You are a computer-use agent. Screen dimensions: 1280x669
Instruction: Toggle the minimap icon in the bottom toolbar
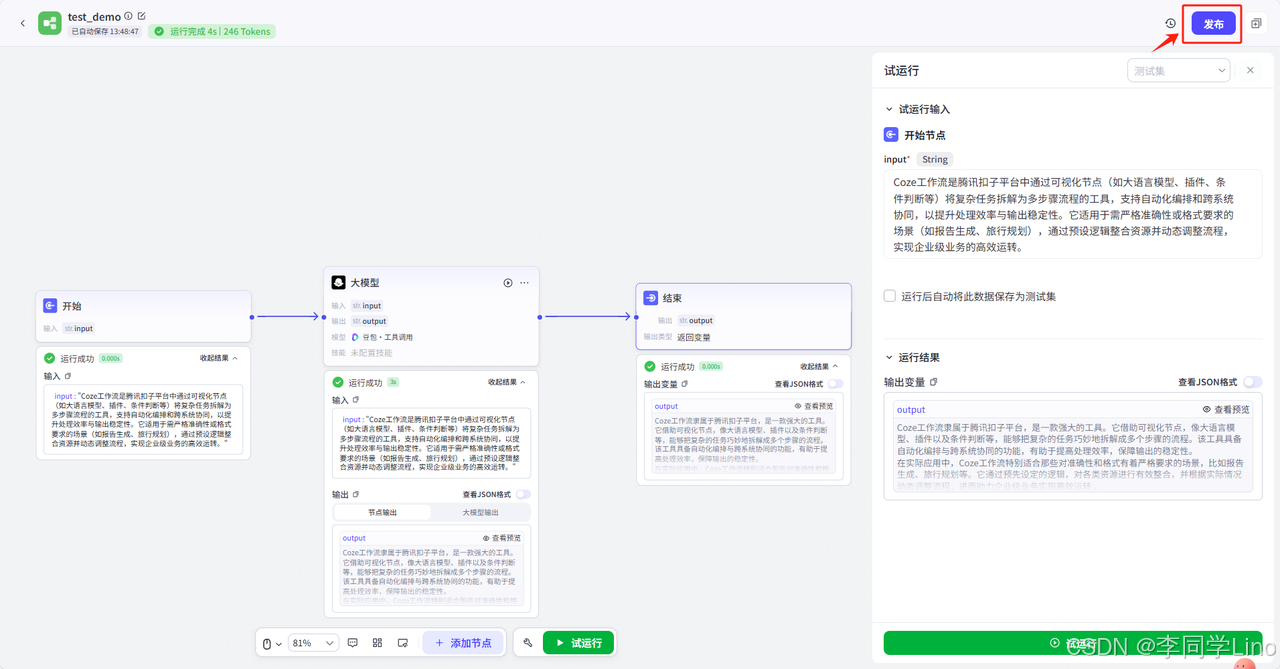coord(403,643)
